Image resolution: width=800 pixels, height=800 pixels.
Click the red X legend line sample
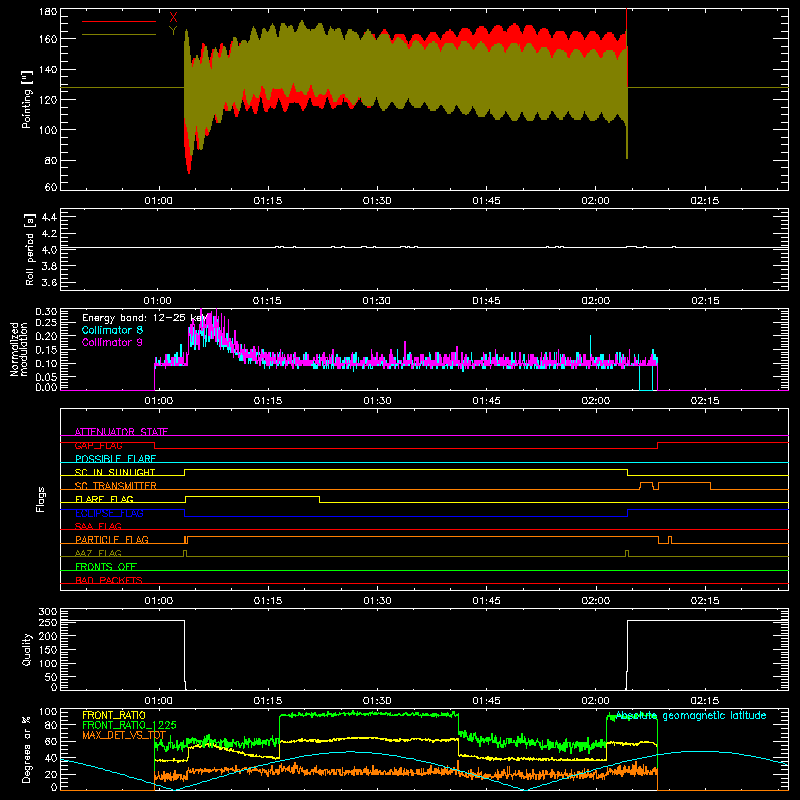pyautogui.click(x=119, y=21)
